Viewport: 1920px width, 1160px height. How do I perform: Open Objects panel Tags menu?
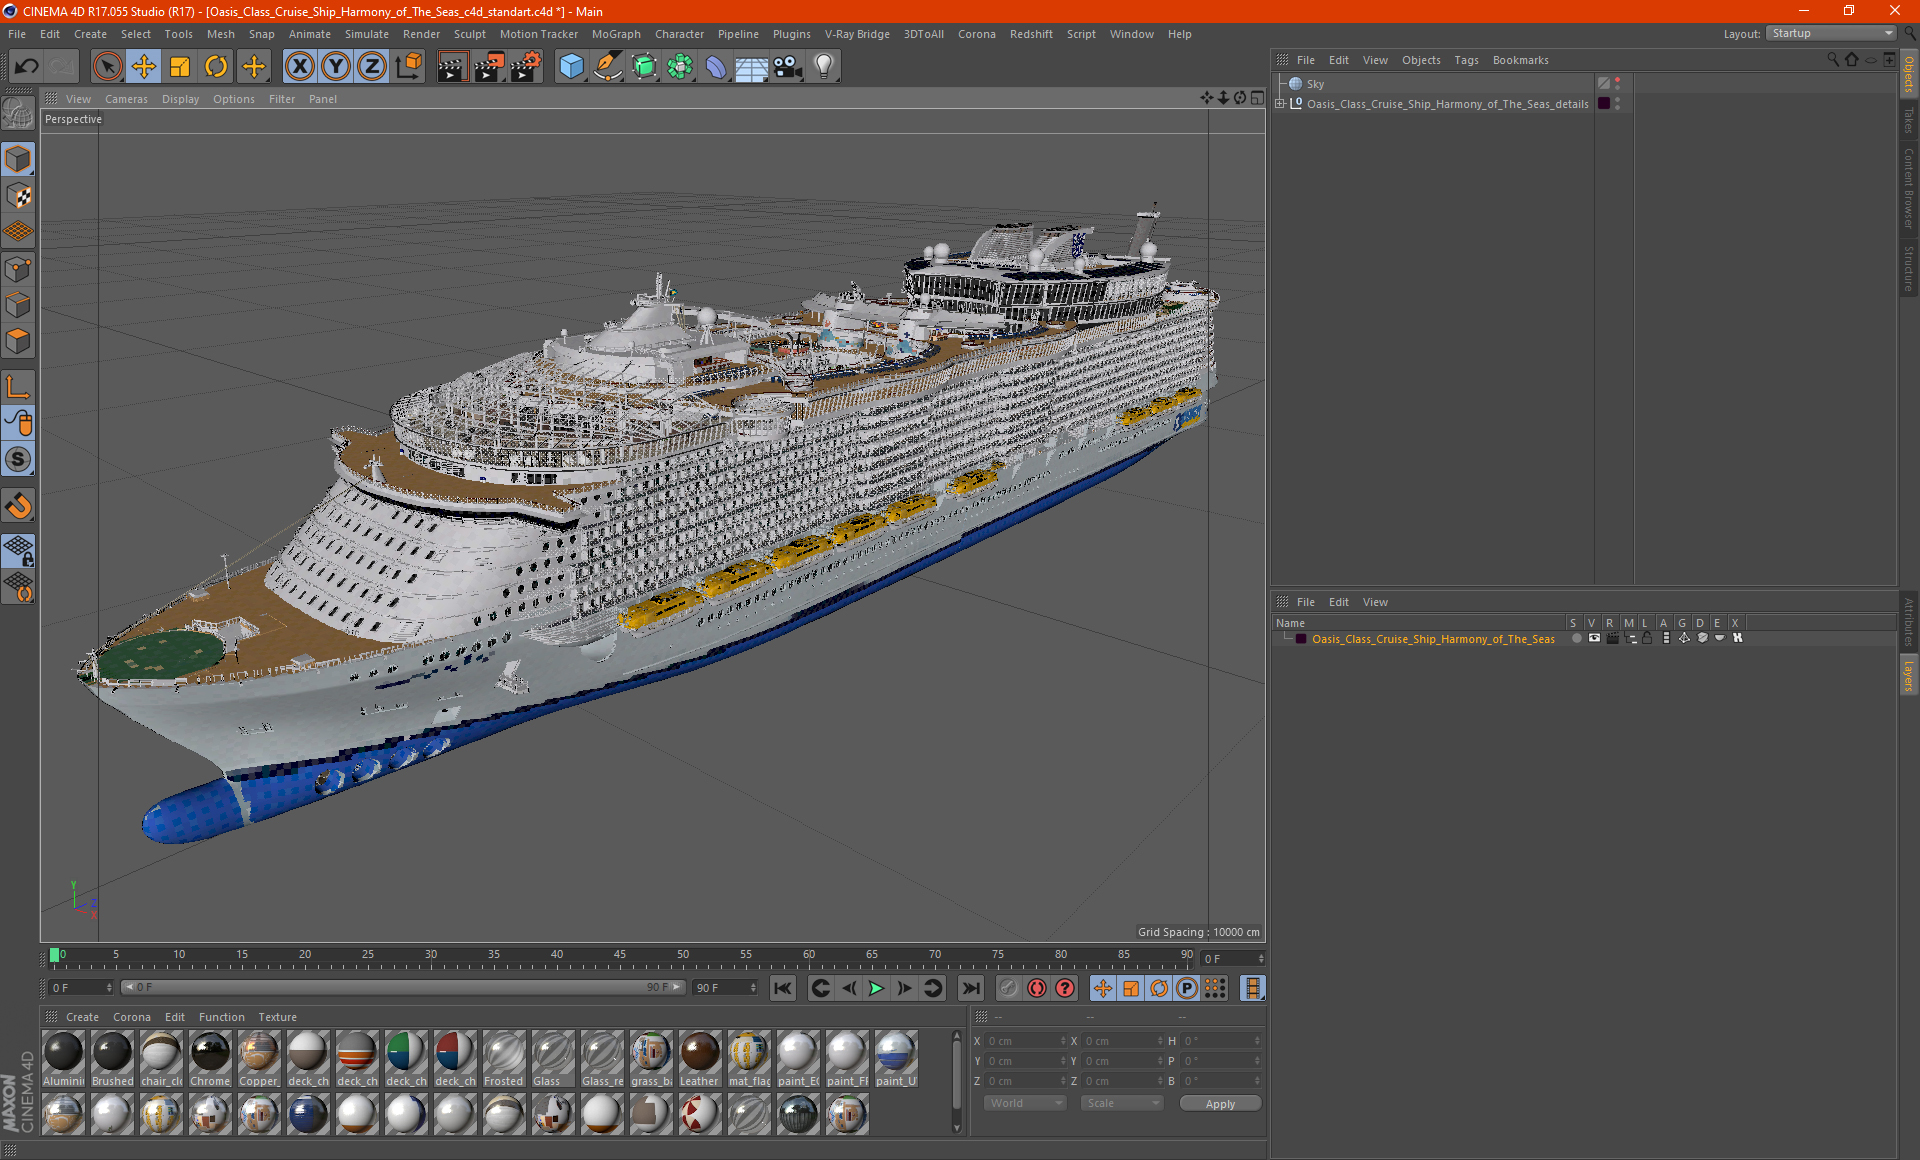1466,60
